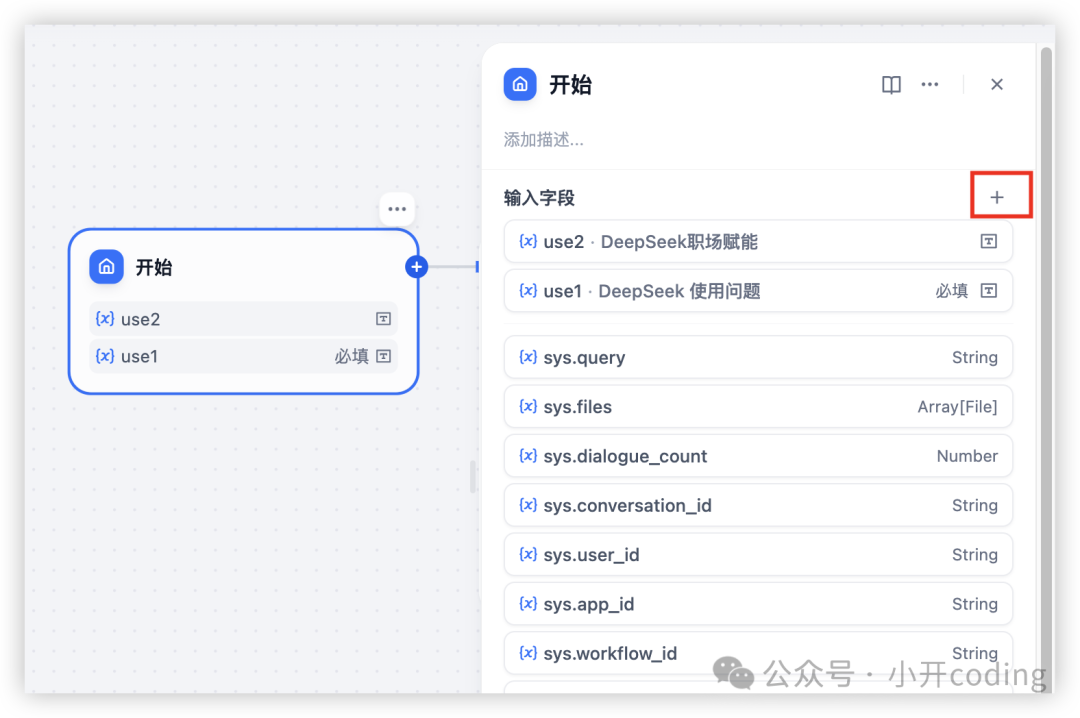
Task: Click text-type icon on node's use1 row
Action: point(384,356)
